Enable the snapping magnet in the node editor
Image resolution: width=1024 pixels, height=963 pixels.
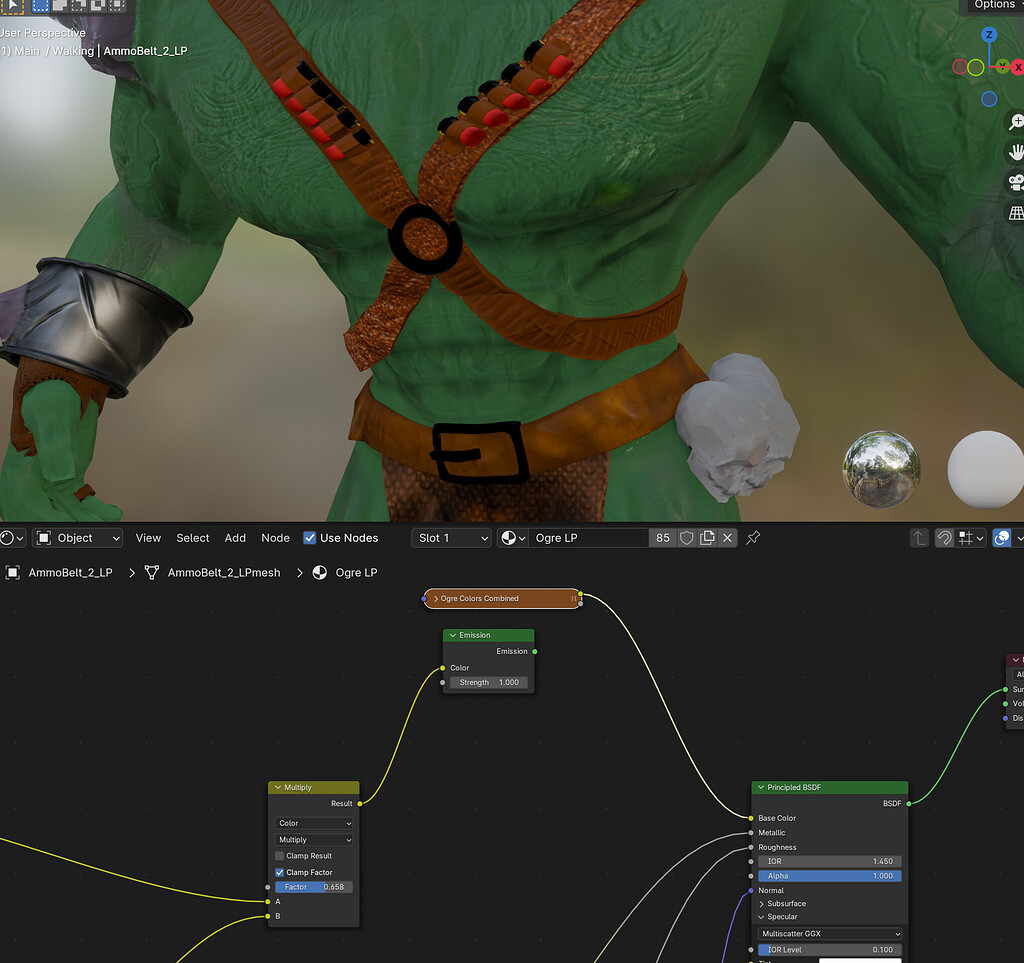(943, 537)
